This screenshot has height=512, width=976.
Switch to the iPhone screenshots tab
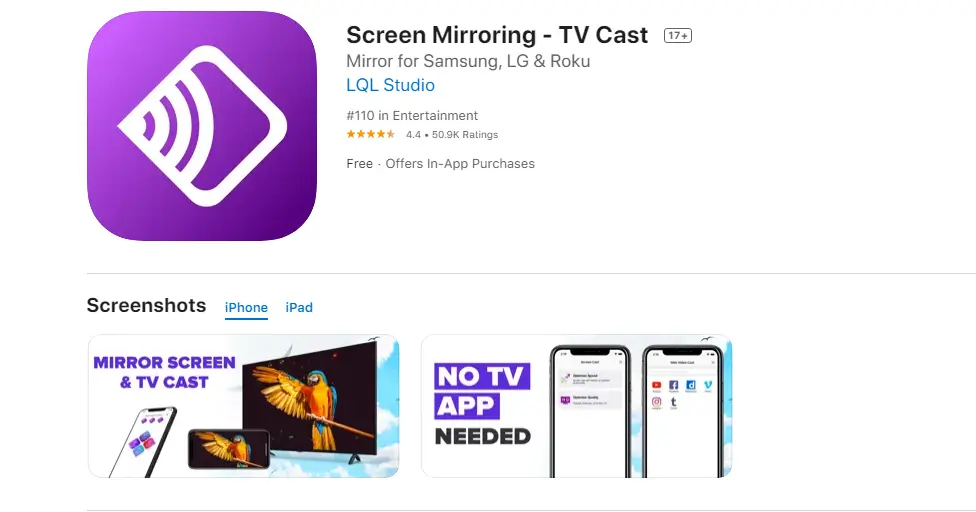(x=246, y=307)
